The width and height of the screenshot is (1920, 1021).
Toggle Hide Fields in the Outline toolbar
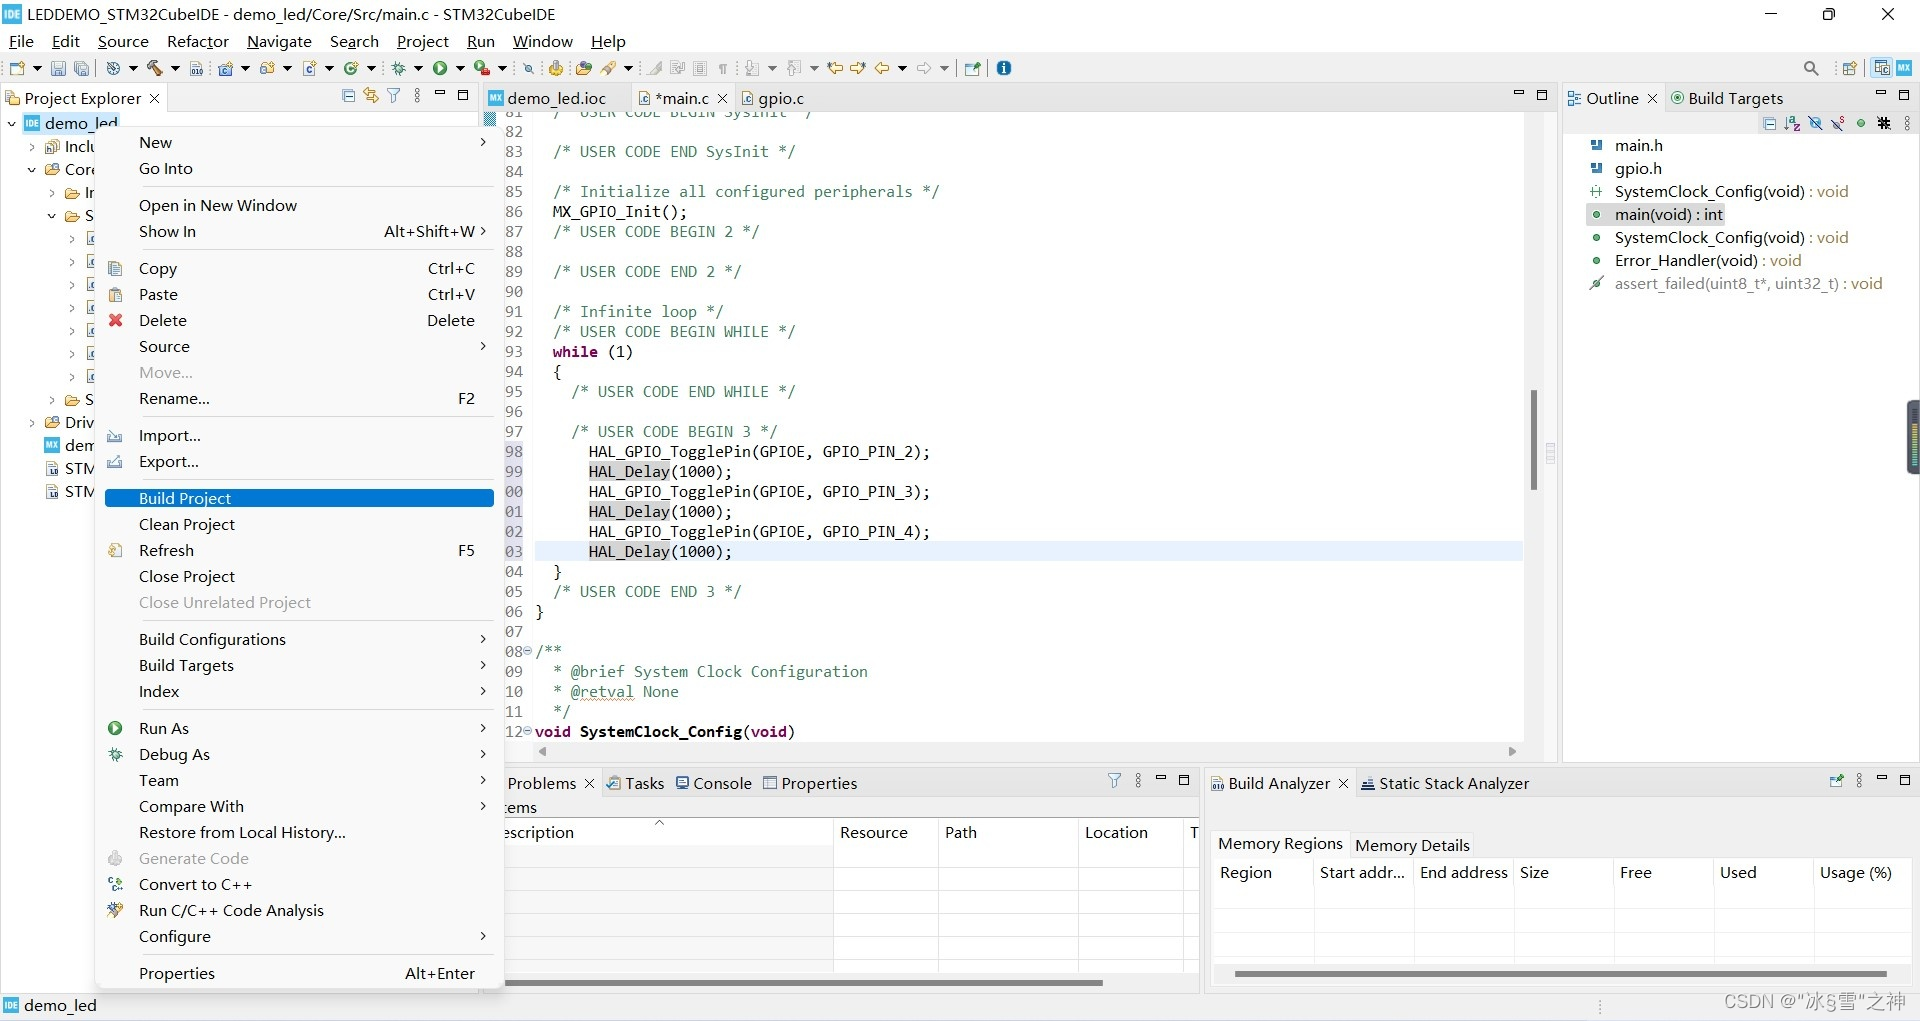(1815, 123)
